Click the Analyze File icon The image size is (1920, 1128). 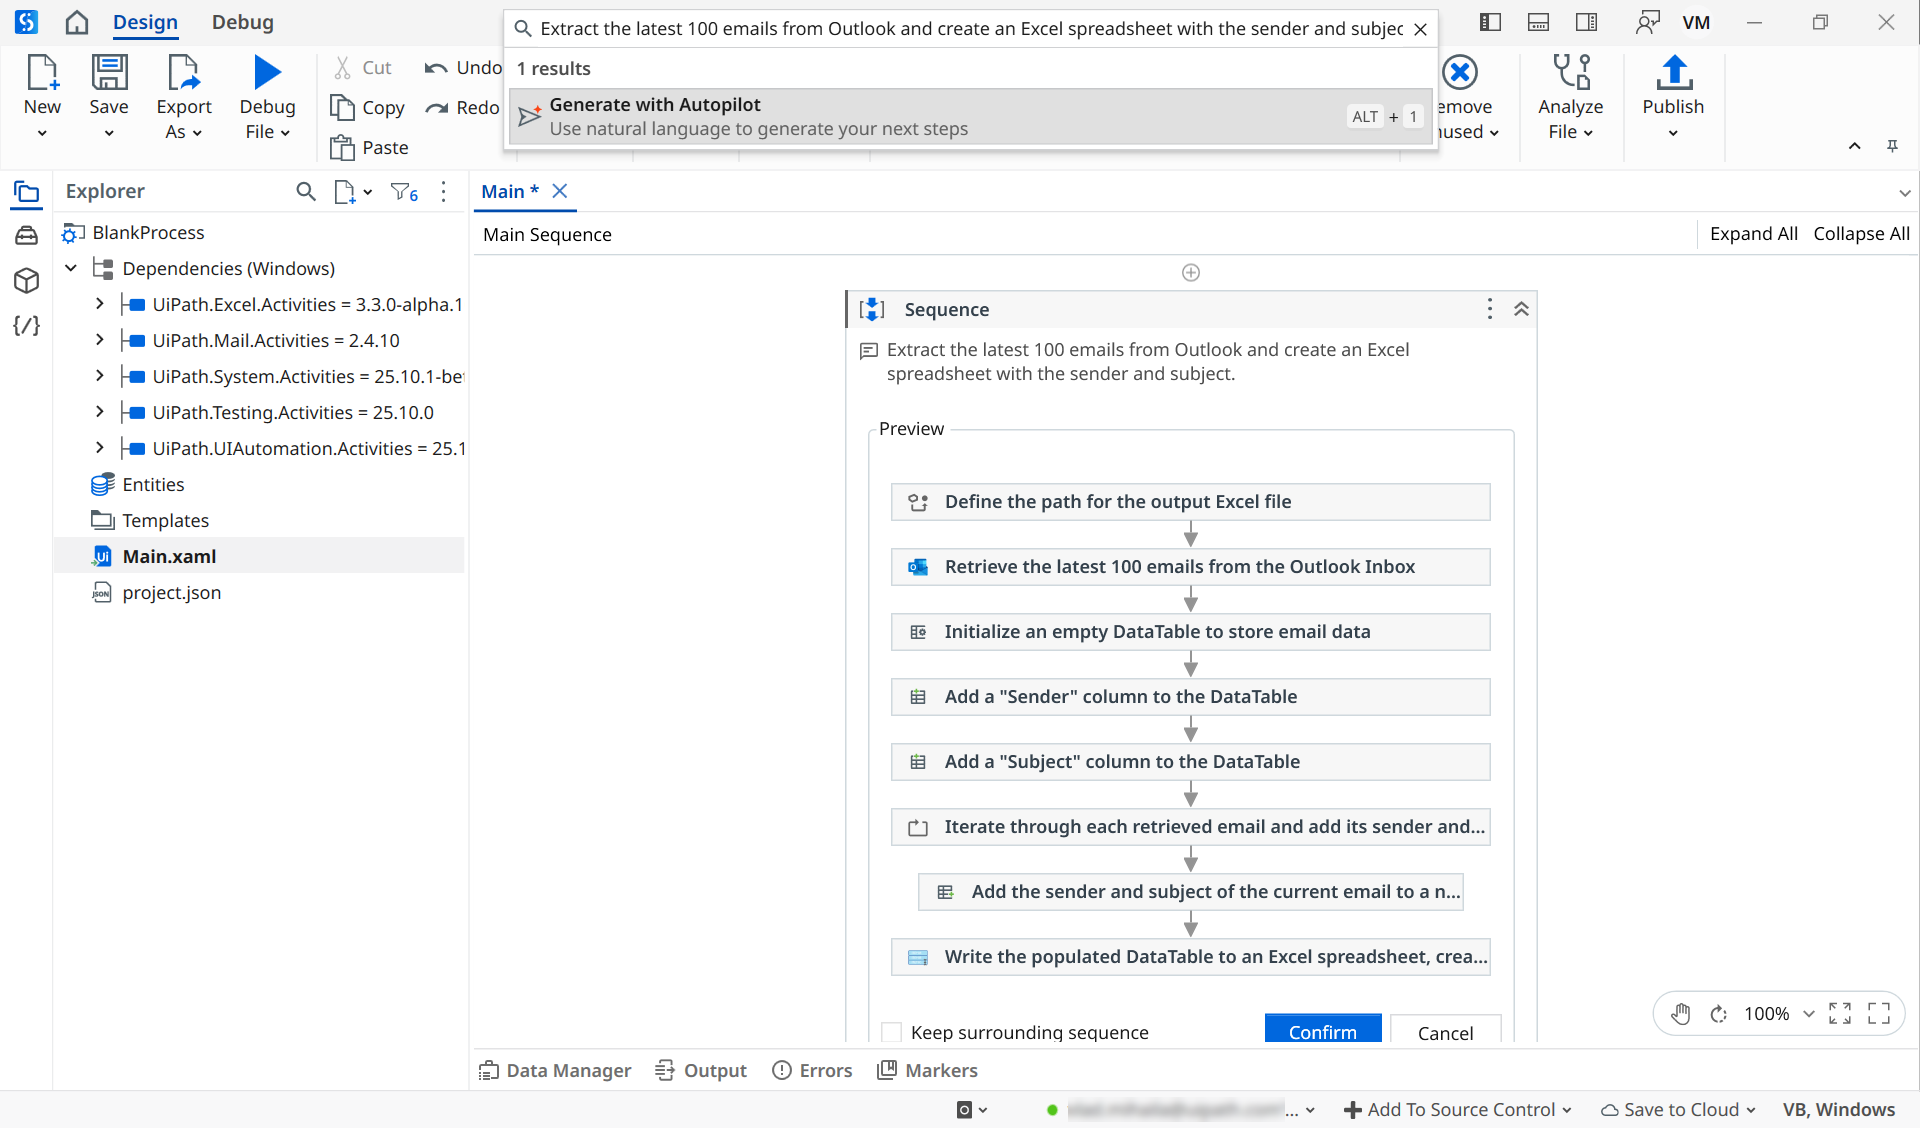tap(1570, 74)
